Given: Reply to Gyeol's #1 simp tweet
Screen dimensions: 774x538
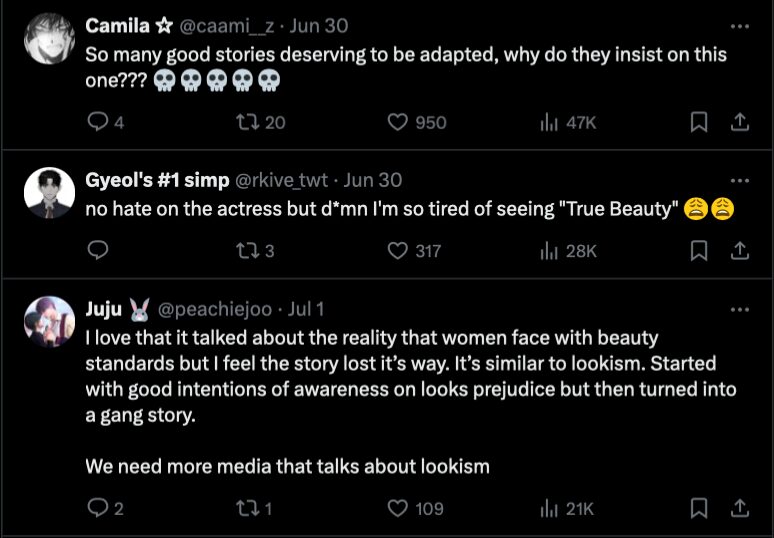Looking at the screenshot, I should click(x=98, y=250).
